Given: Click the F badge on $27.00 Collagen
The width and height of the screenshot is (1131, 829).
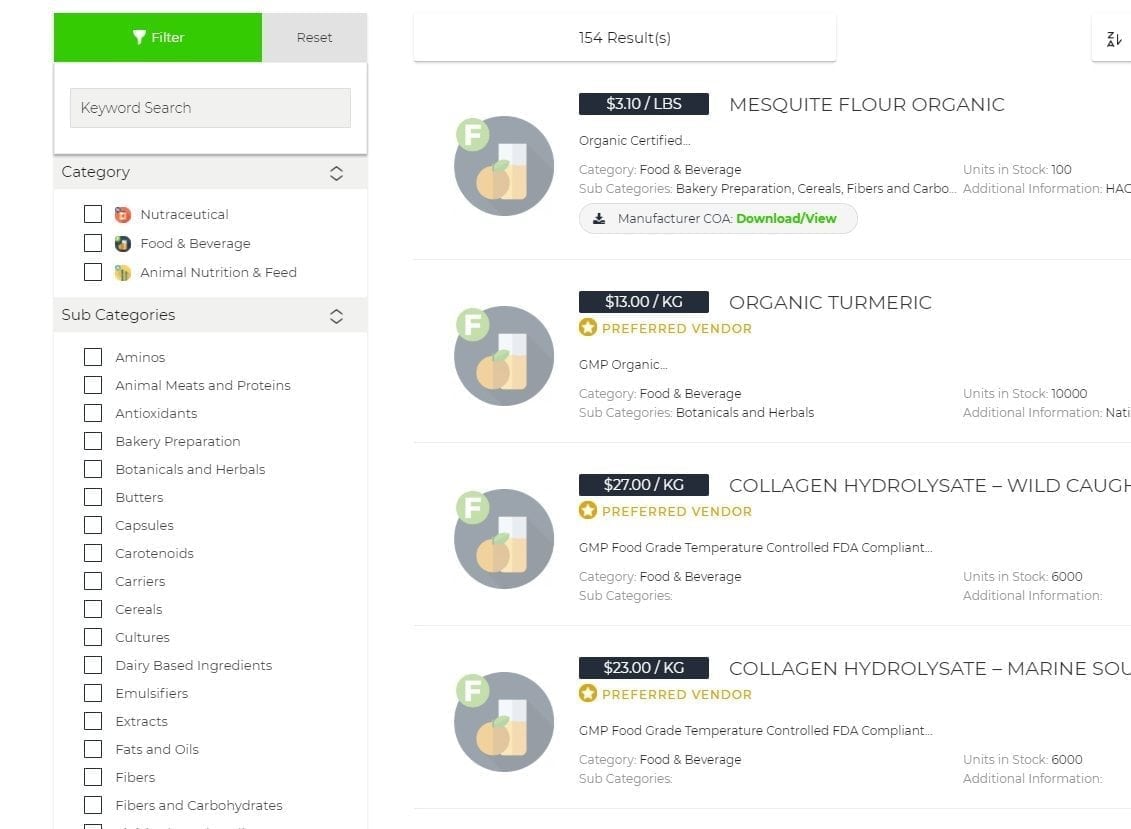Looking at the screenshot, I should [472, 508].
